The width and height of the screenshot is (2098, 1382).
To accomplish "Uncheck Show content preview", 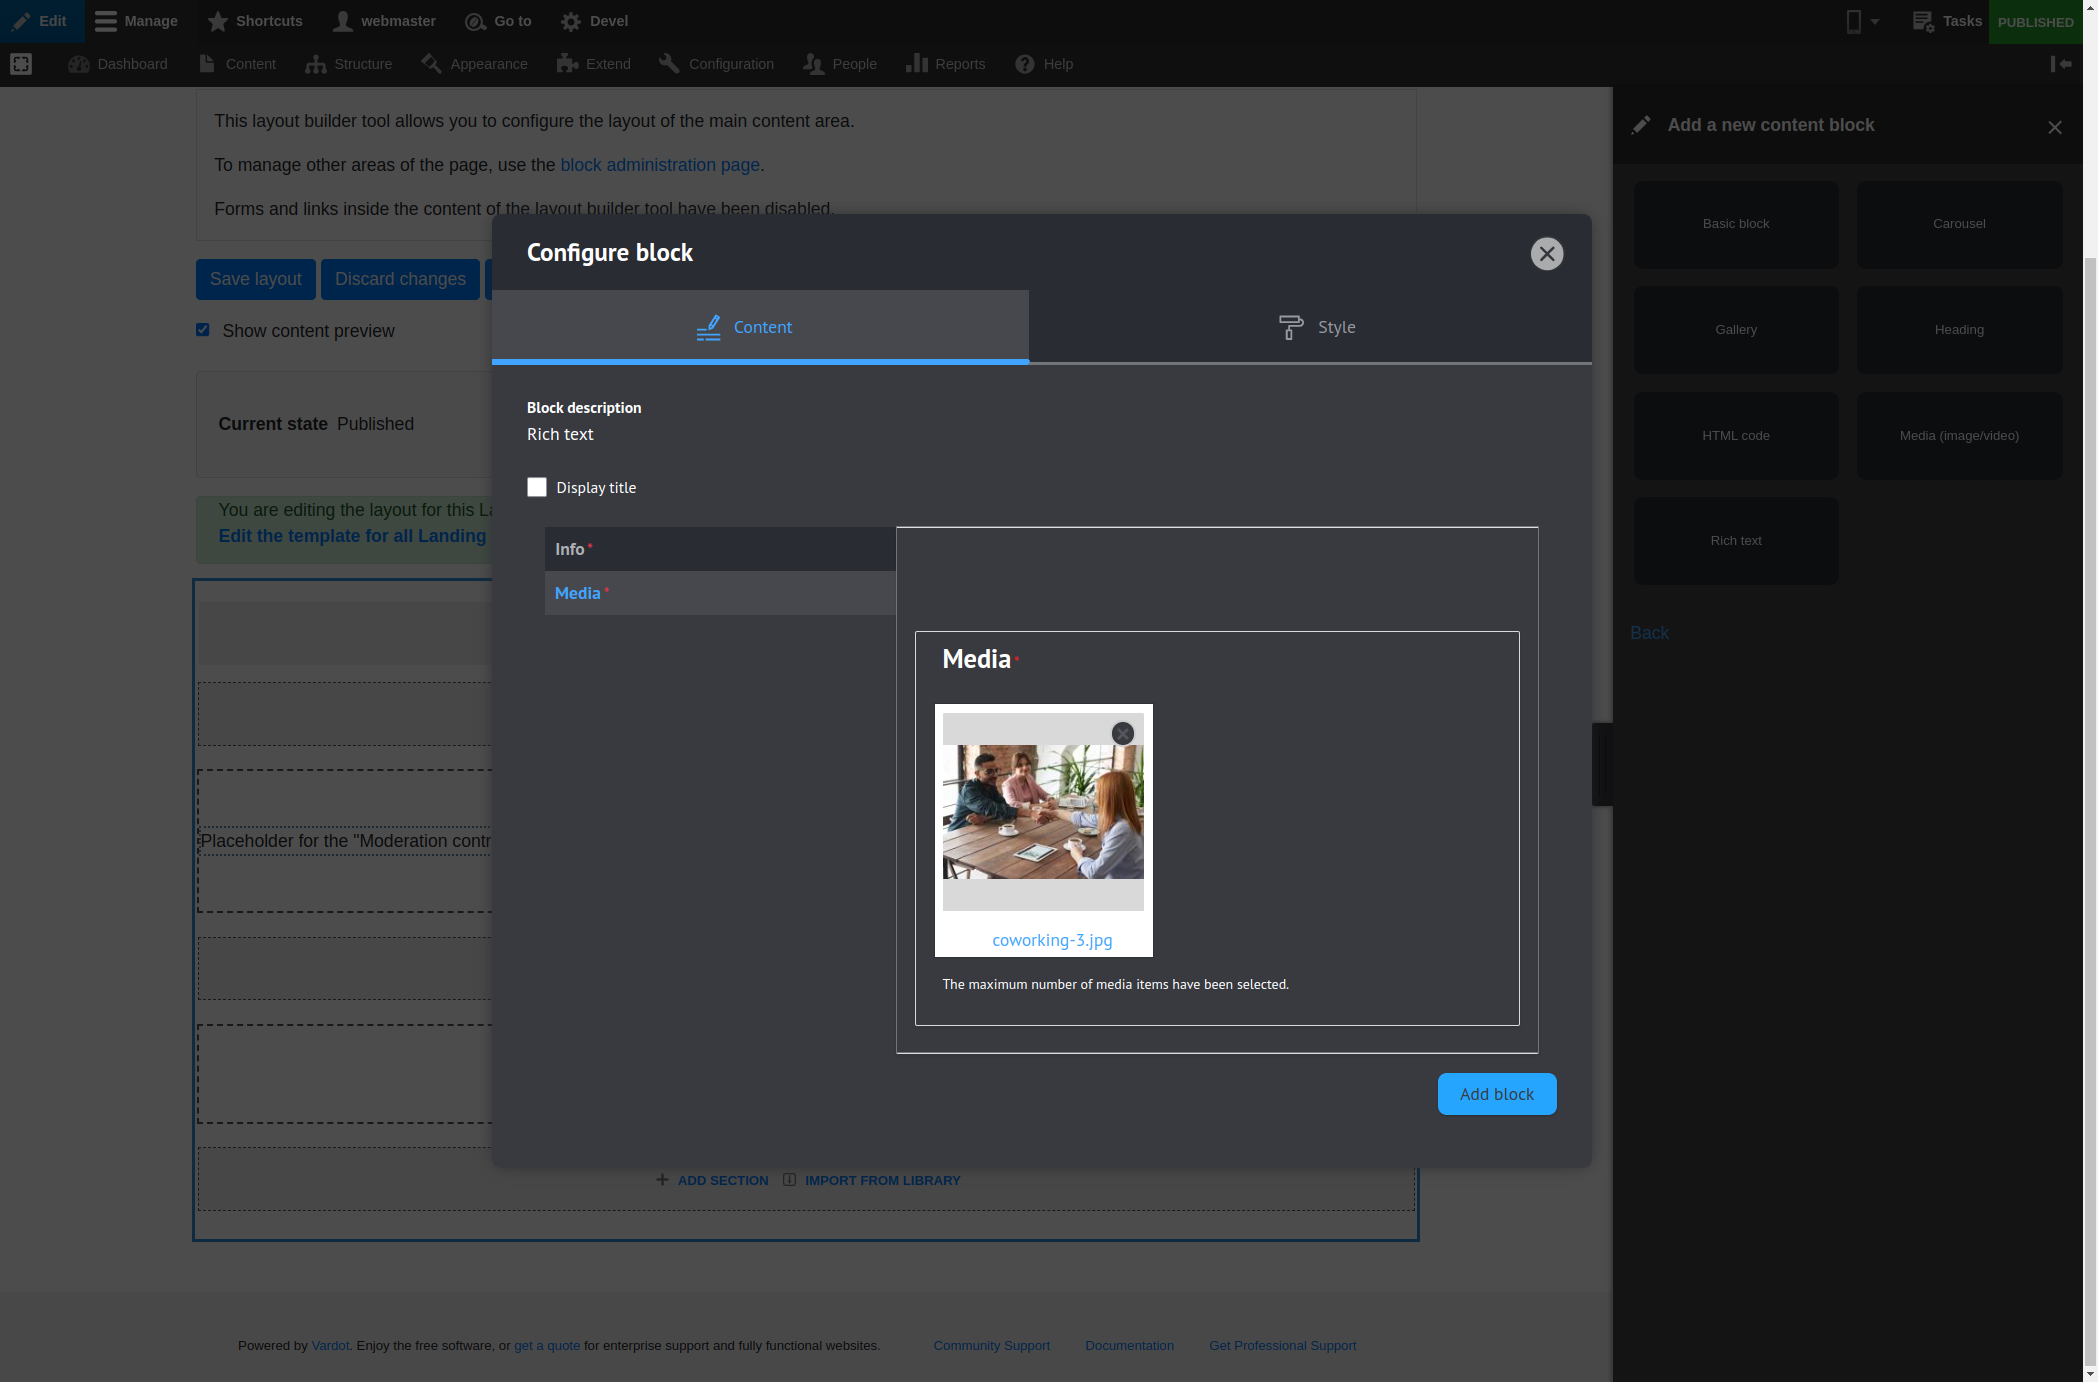I will 203,330.
